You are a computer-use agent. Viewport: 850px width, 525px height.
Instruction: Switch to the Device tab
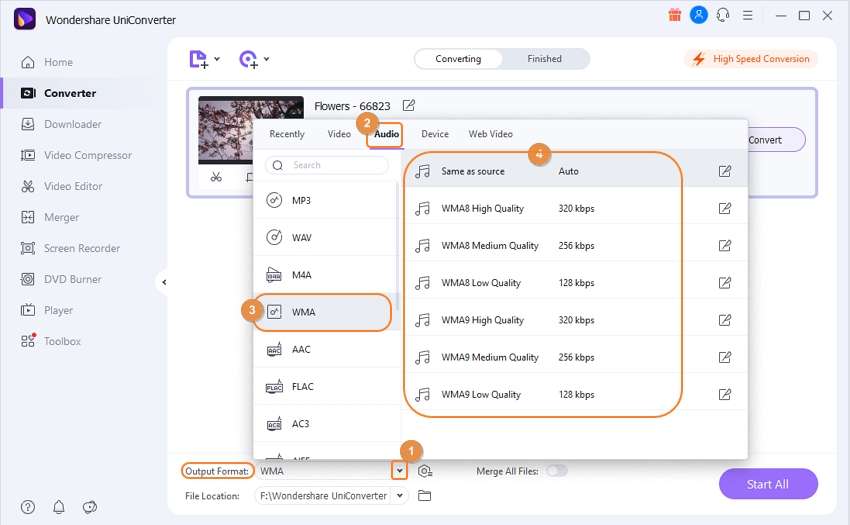coord(435,134)
